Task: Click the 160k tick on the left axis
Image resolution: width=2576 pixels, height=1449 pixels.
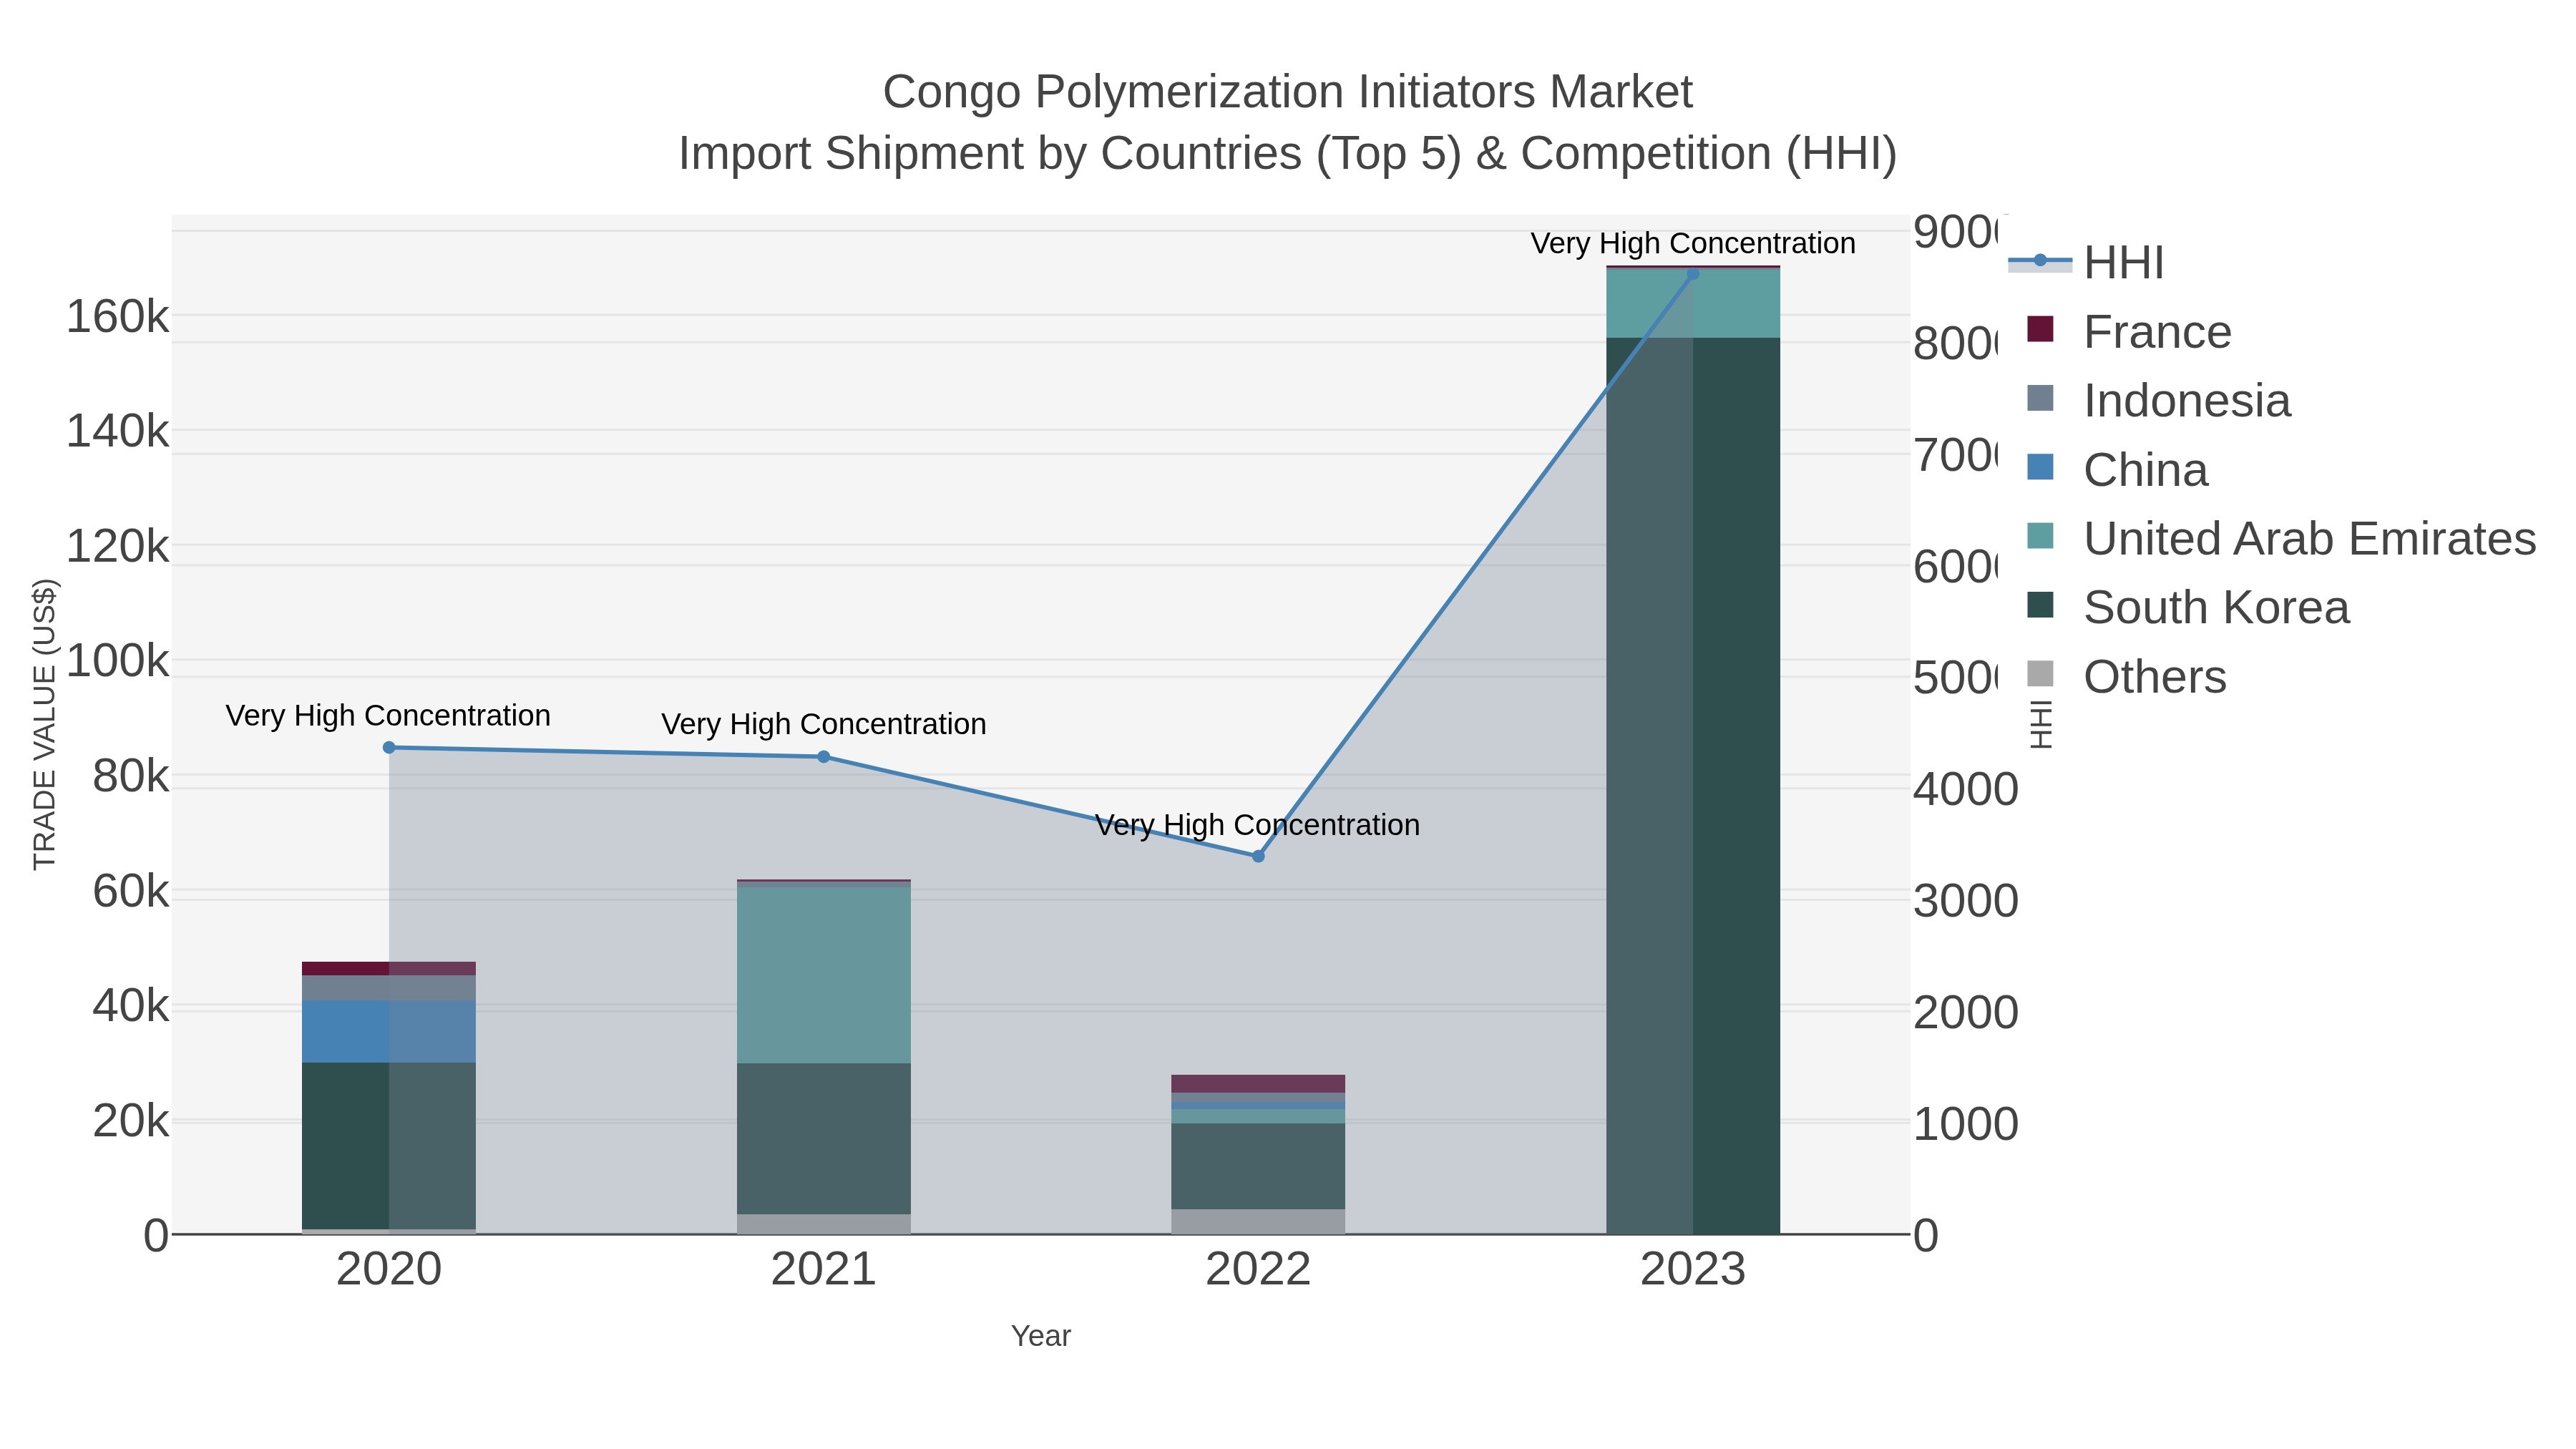Action: 117,317
